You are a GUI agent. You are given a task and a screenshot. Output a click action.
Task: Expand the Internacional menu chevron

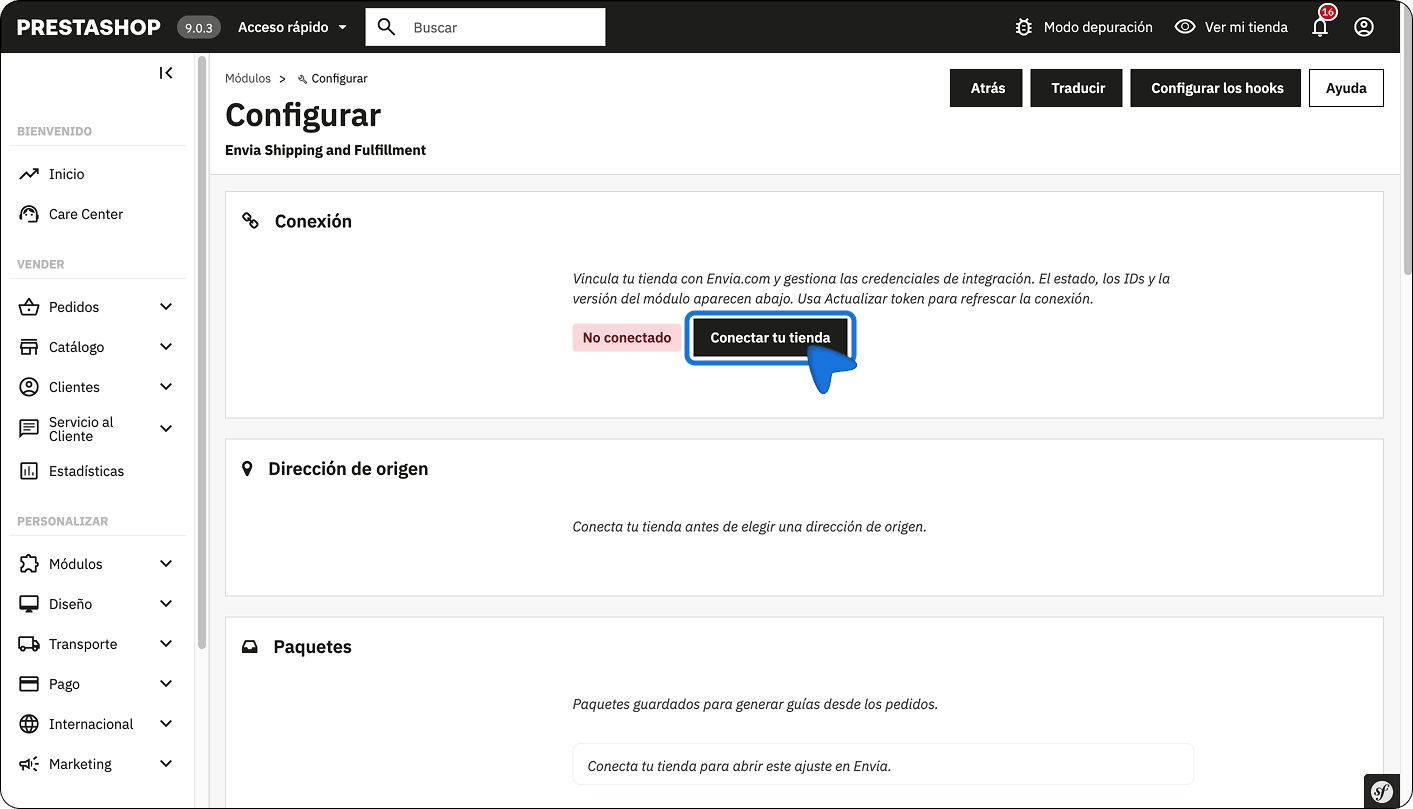pos(166,724)
